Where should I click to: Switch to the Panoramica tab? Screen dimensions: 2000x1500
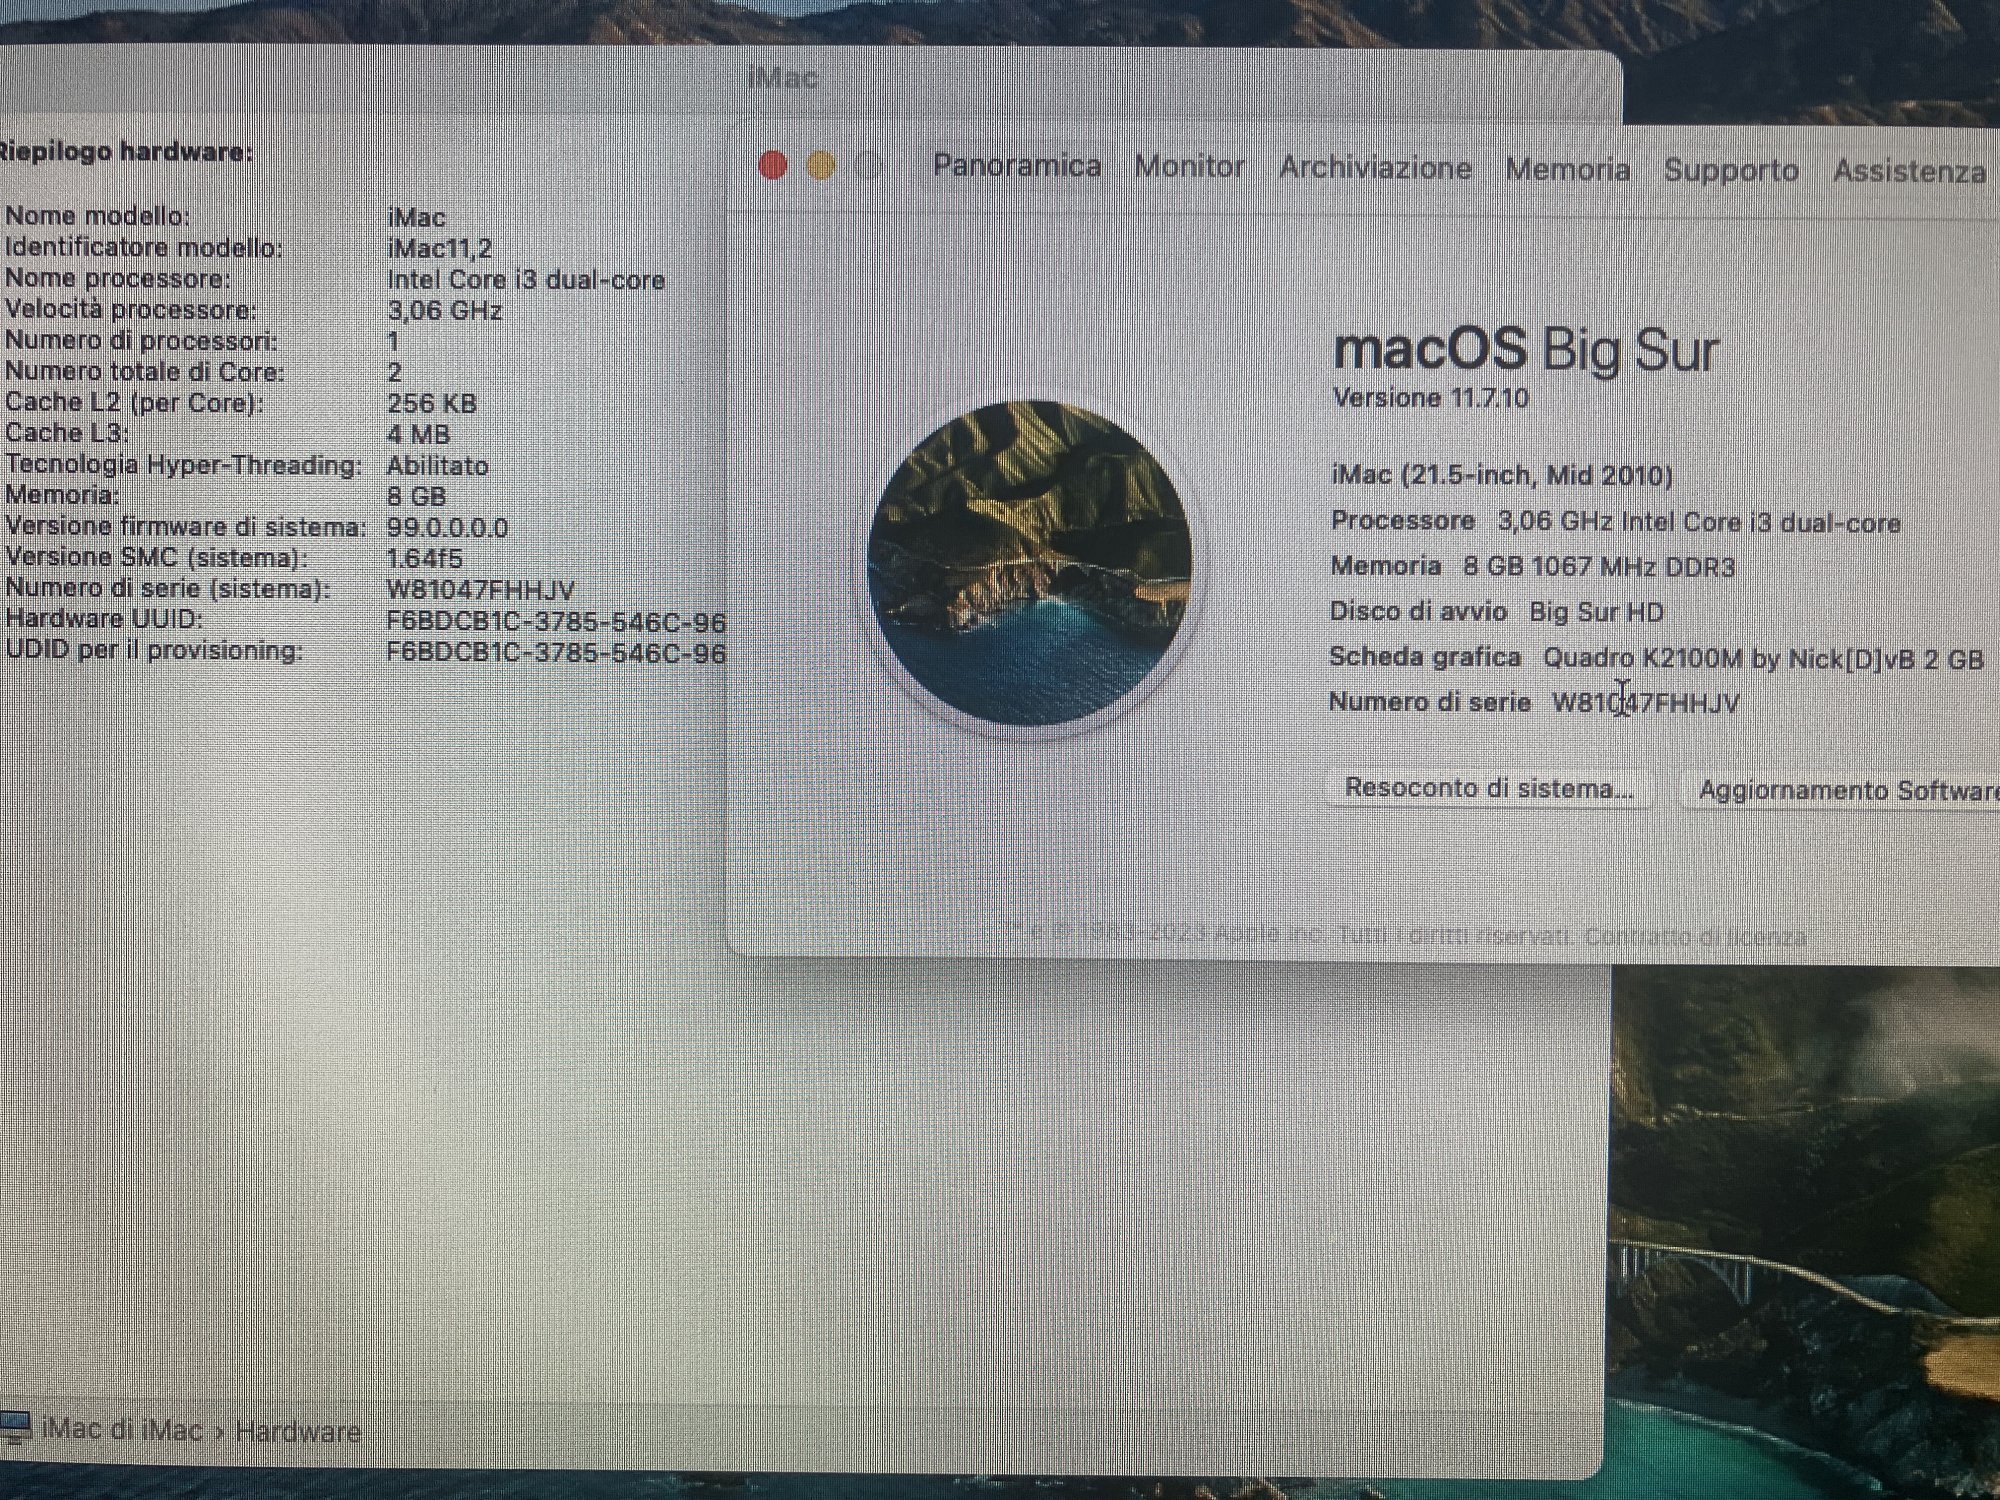pos(1016,166)
